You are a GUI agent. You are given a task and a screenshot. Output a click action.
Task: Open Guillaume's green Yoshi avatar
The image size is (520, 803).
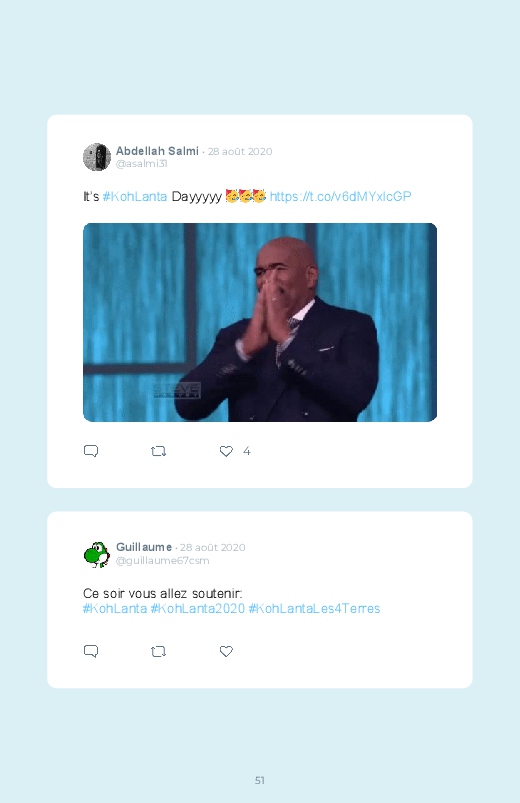click(97, 554)
